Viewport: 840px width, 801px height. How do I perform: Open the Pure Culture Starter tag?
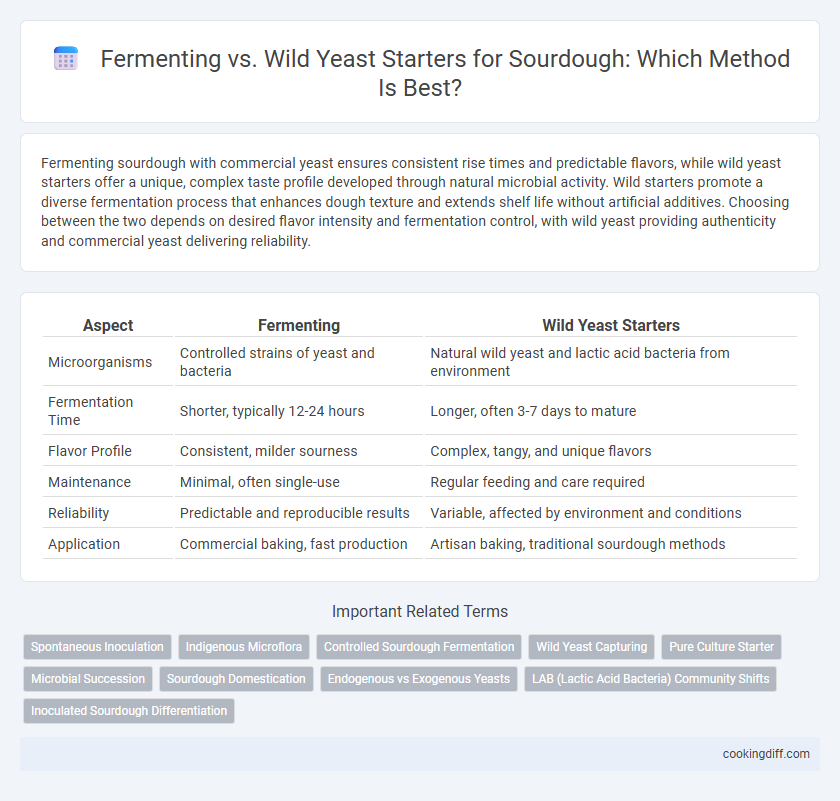[x=721, y=647]
